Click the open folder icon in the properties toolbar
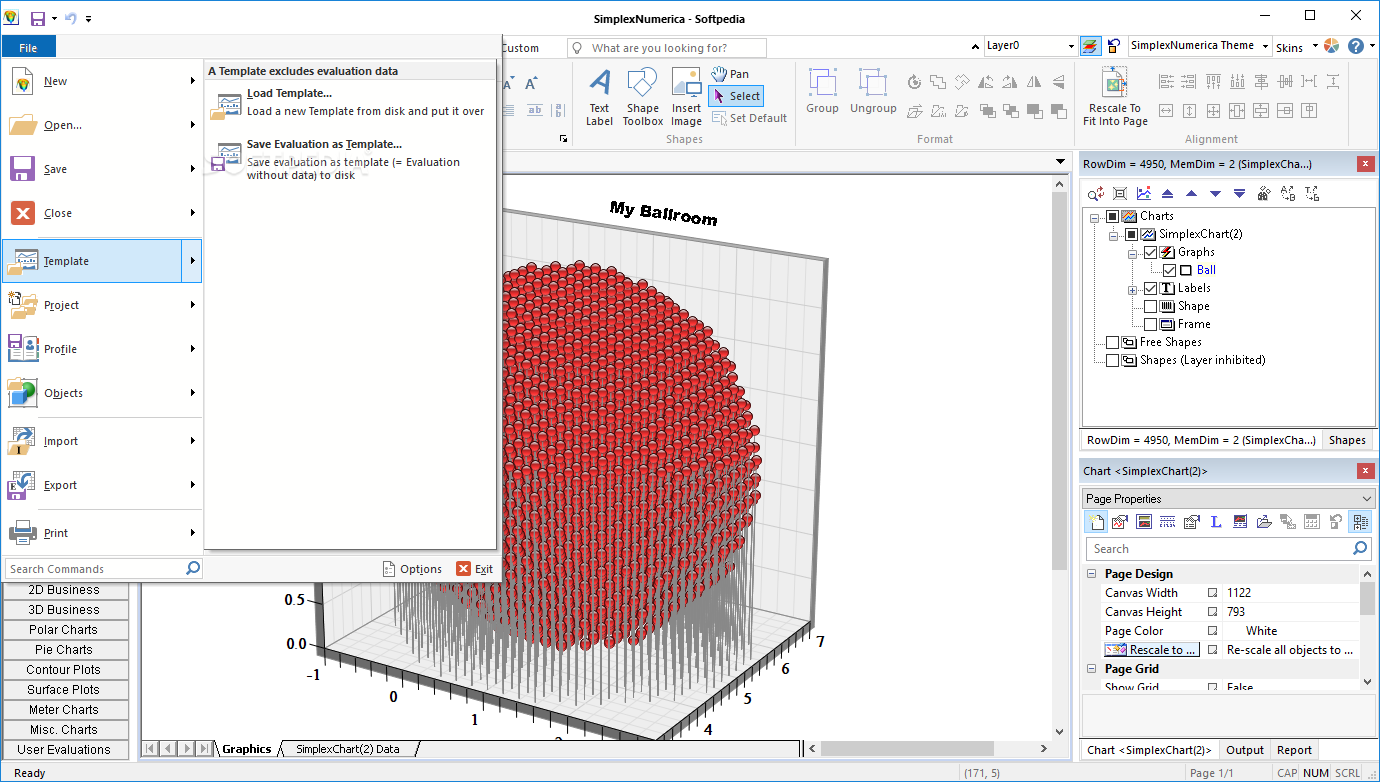The height and width of the screenshot is (782, 1380). [x=1264, y=521]
